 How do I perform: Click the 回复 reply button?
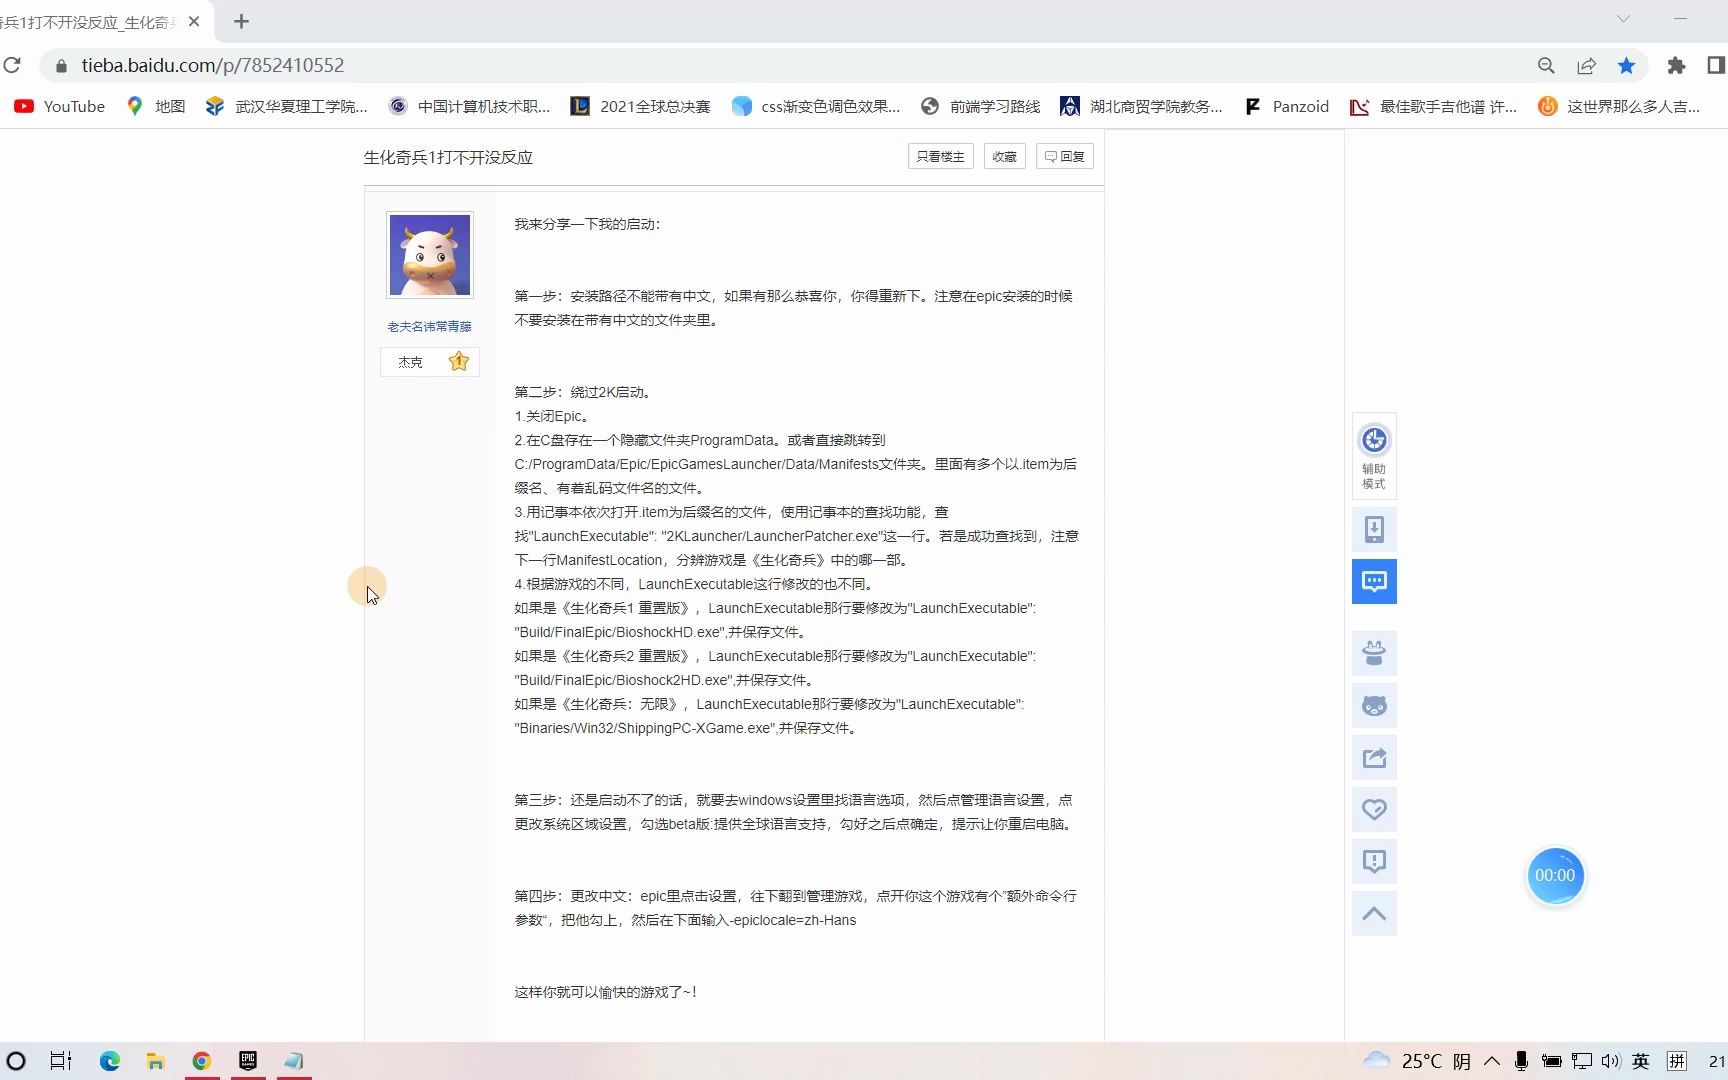coord(1064,156)
